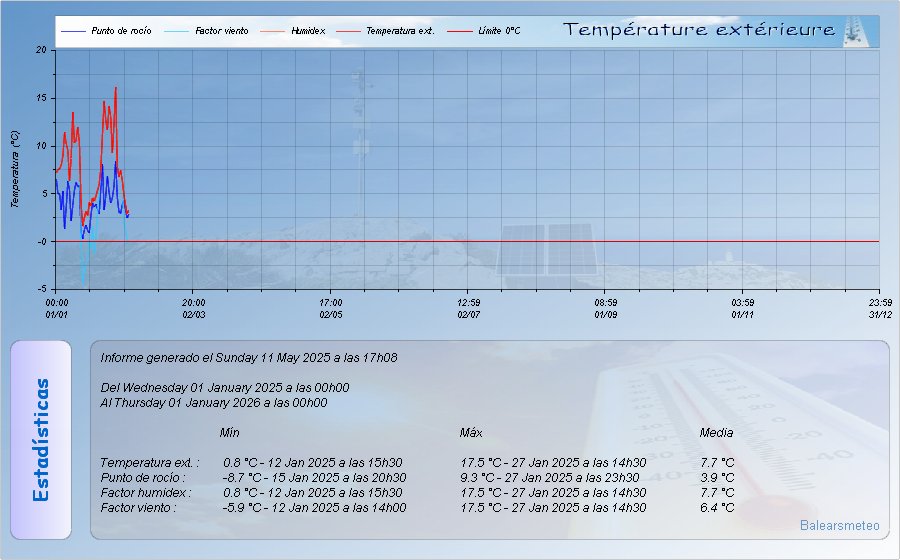900x560 pixels.
Task: Click the 23:59 31/12 X-axis label
Action: point(880,308)
